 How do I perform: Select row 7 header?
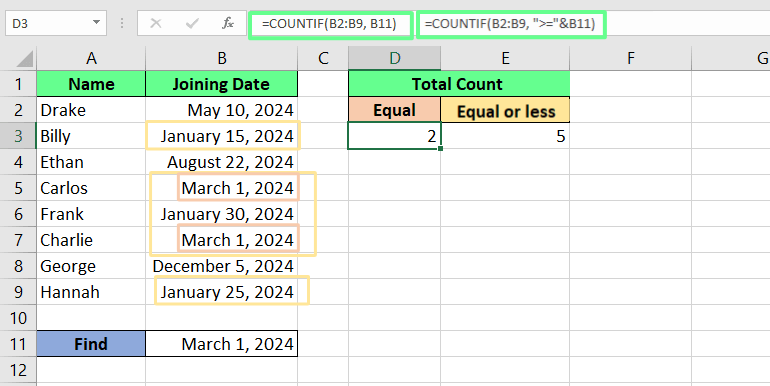click(18, 240)
